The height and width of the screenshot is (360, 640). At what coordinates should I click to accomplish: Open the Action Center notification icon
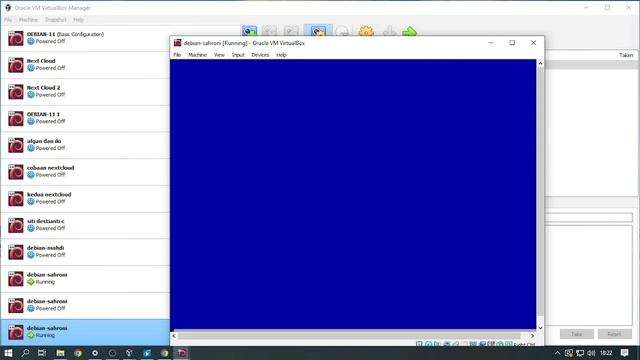click(624, 353)
